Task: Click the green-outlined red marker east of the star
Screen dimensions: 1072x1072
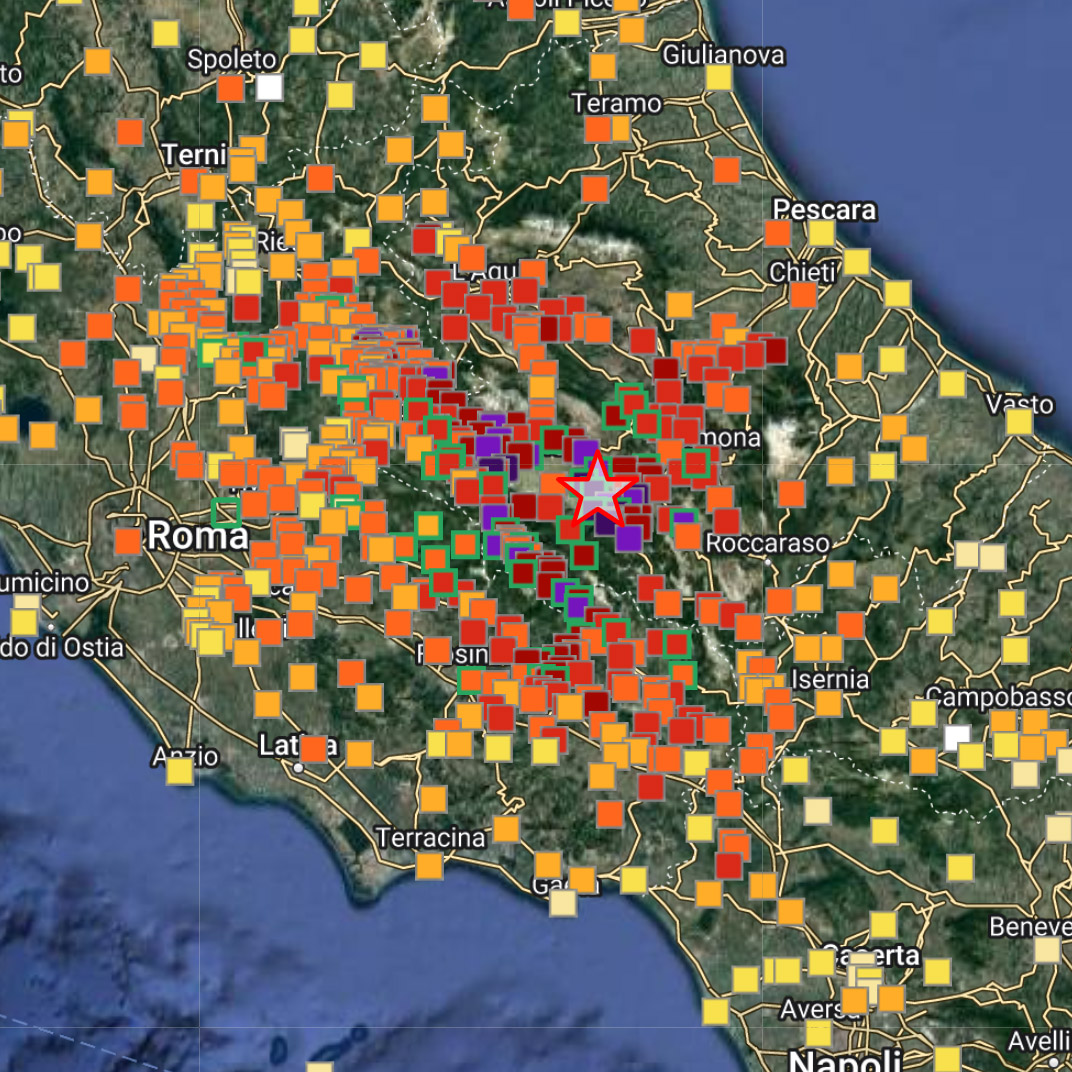Action: (696, 464)
